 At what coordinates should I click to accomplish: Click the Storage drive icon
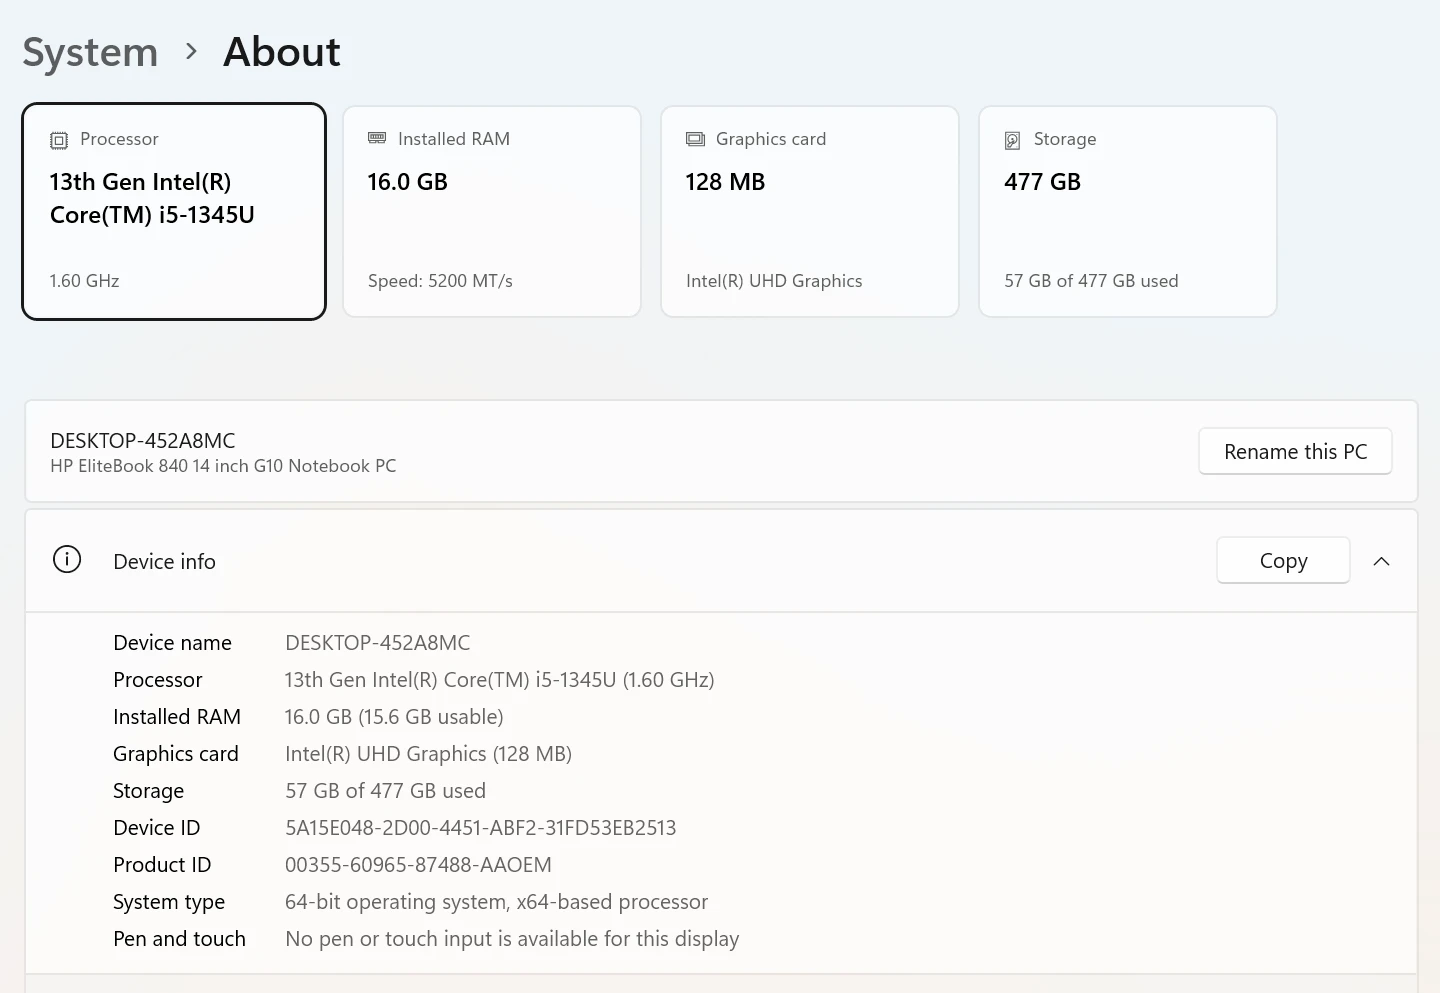1013,140
